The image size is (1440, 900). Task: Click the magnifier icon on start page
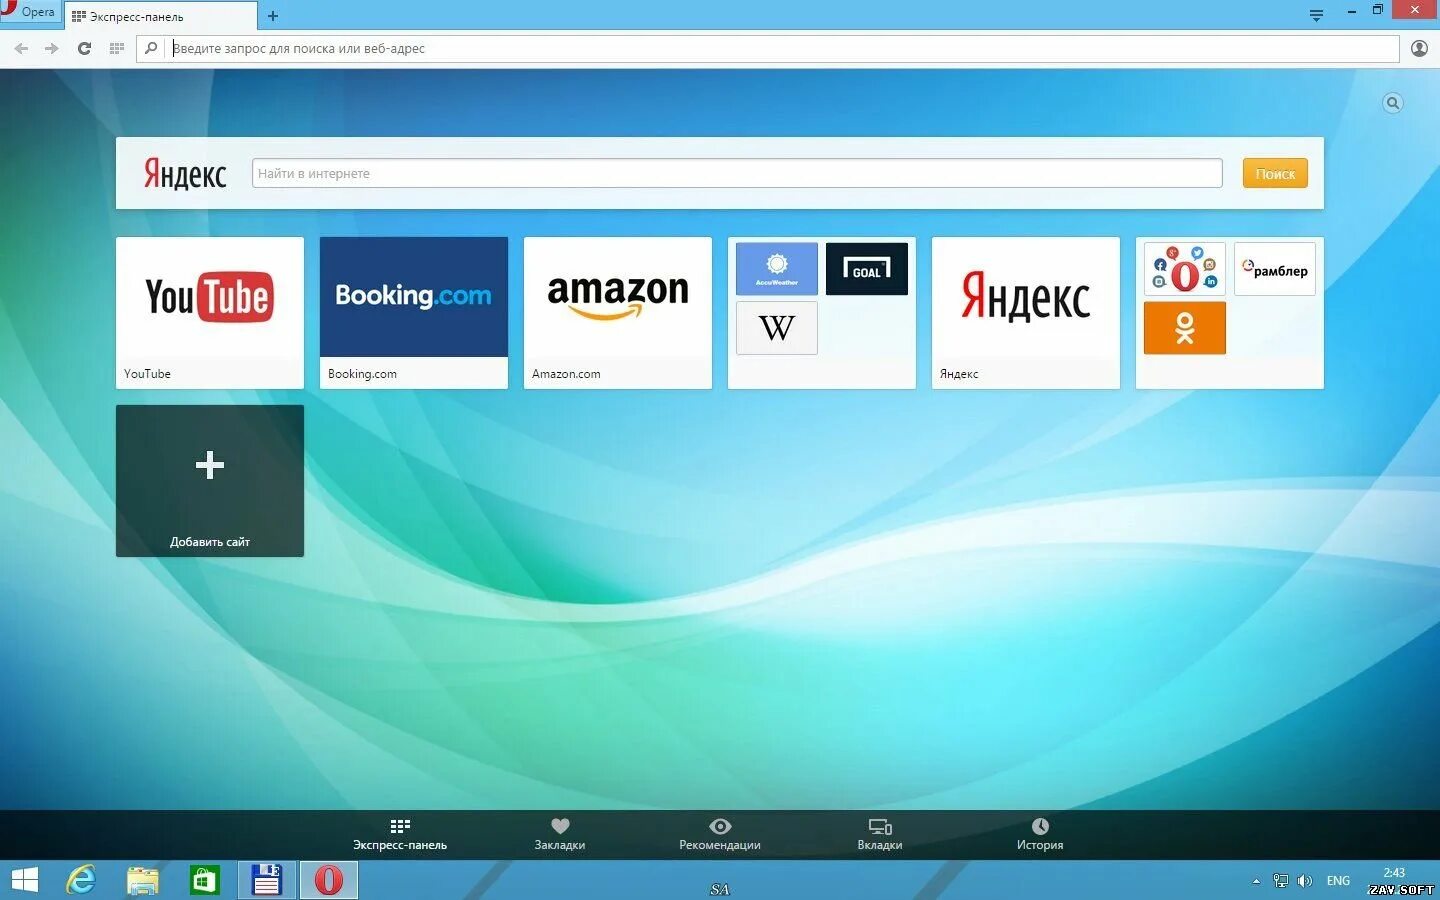click(x=1393, y=103)
